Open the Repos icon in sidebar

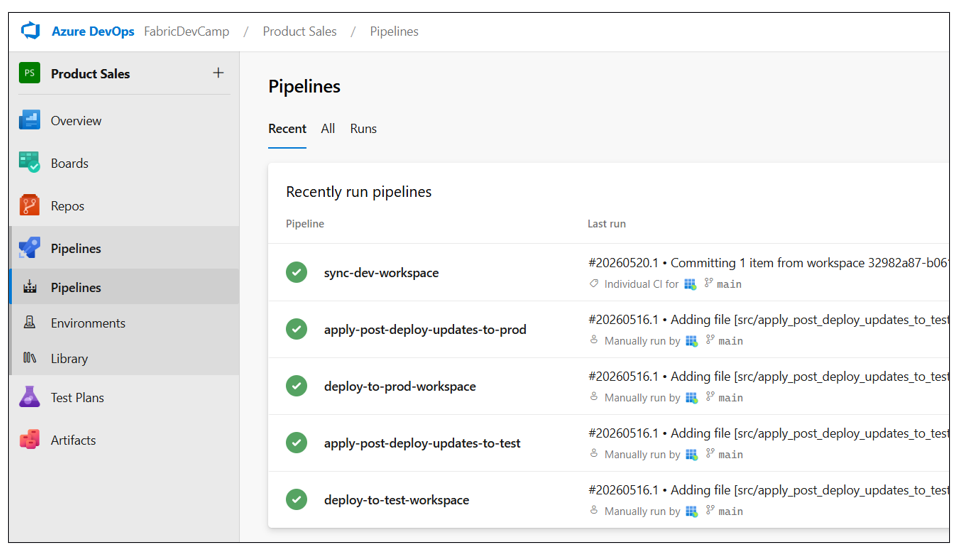click(x=29, y=205)
